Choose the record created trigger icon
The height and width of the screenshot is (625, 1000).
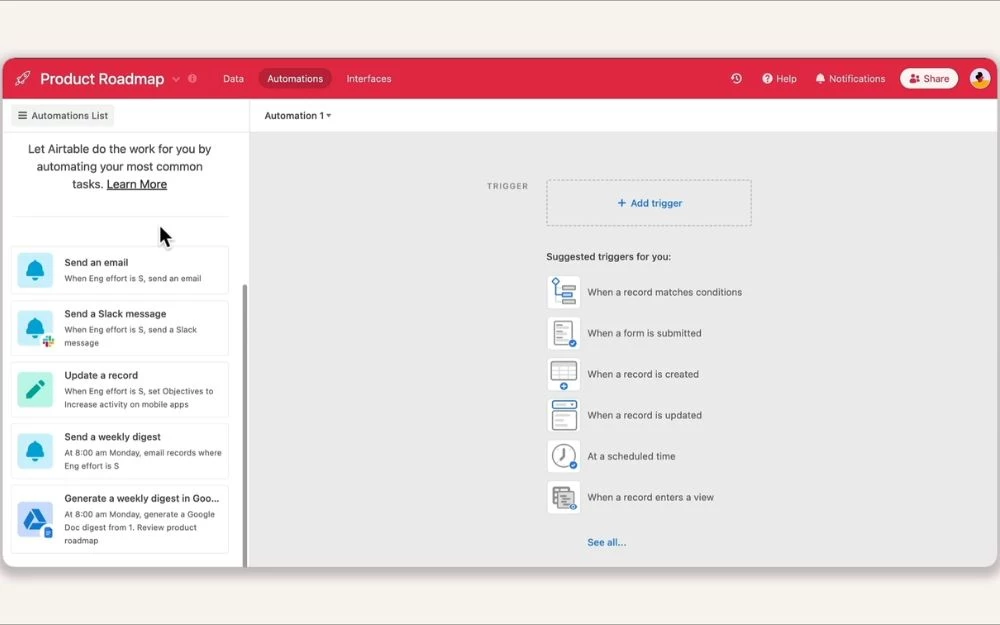[564, 374]
